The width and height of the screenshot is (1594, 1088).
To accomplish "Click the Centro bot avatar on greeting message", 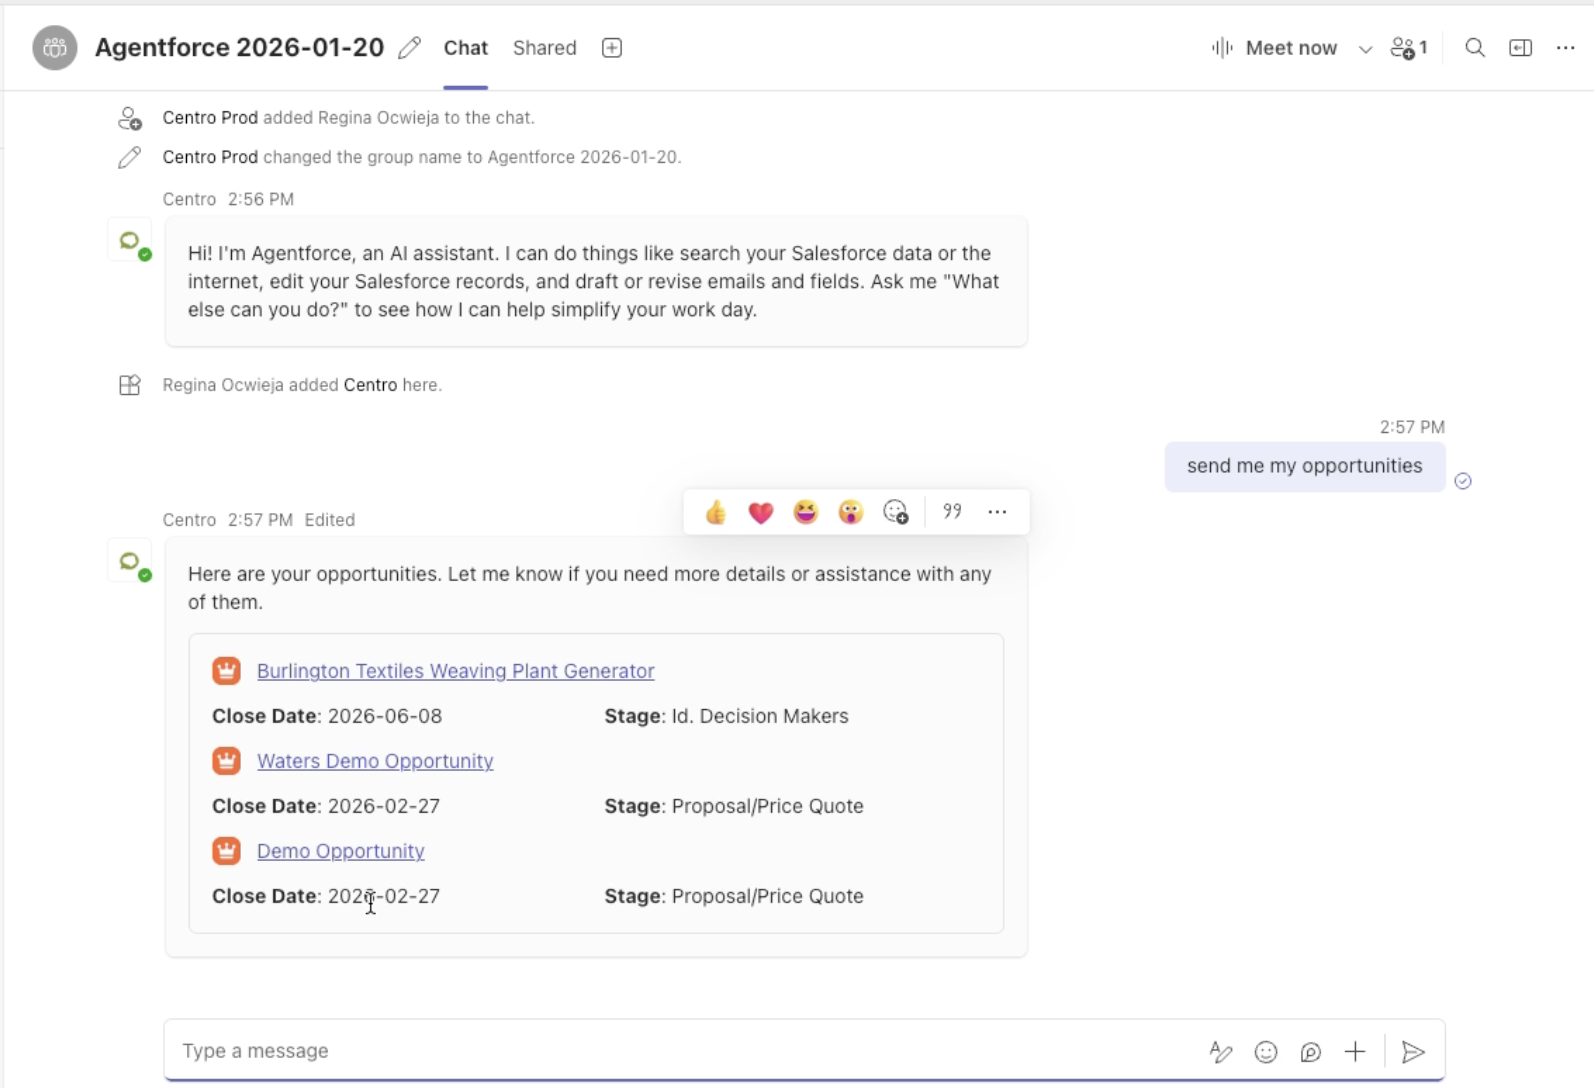I will [130, 241].
